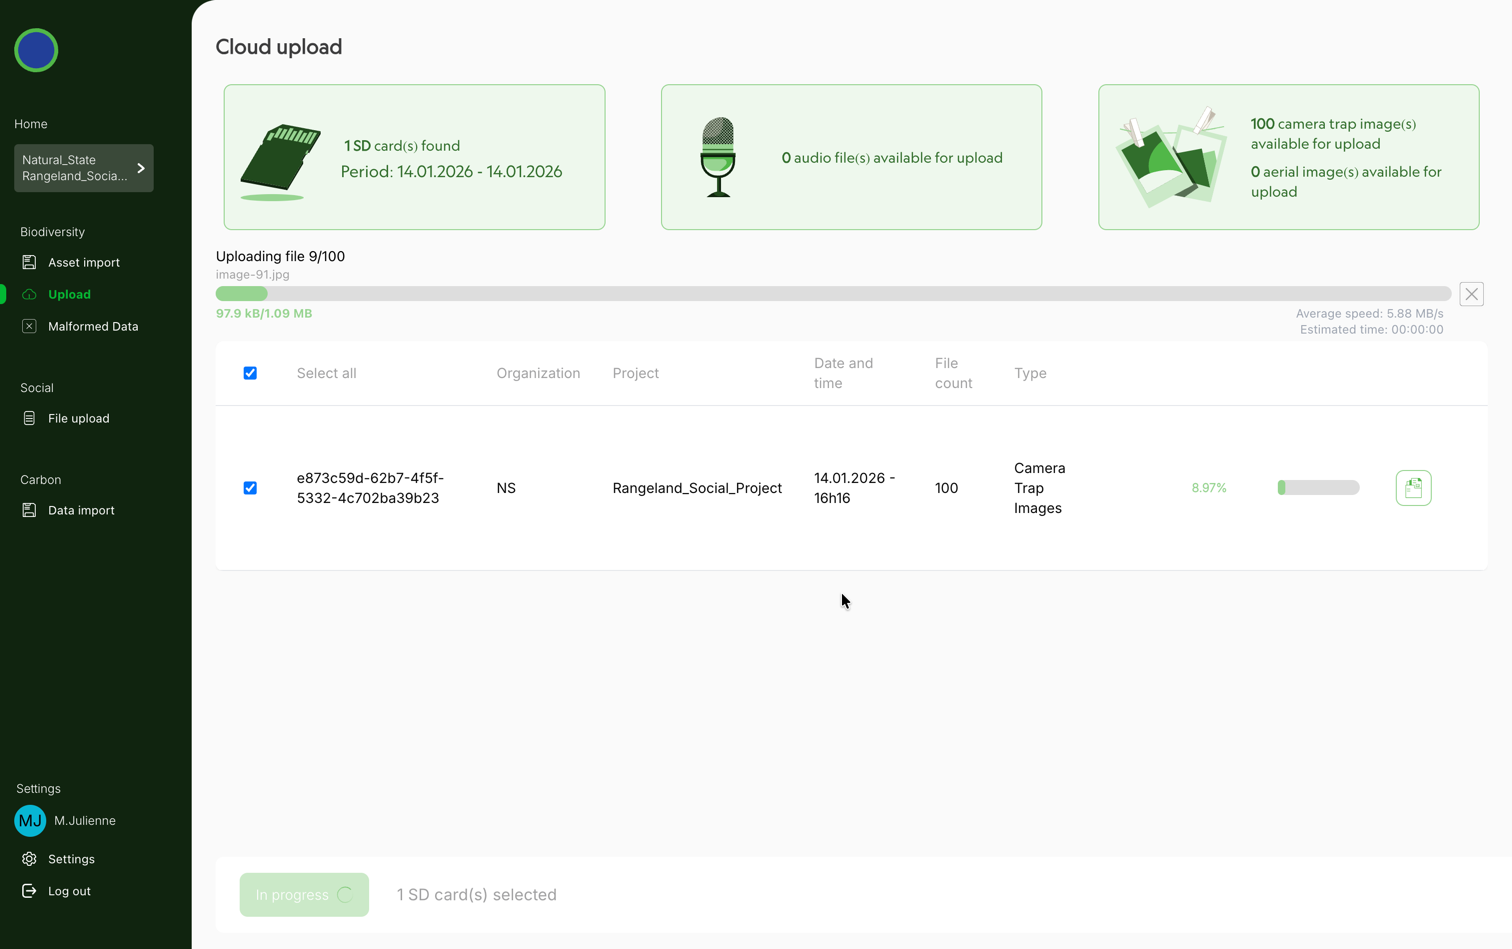Cancel upload with the X button
This screenshot has height=949, width=1512.
tap(1471, 294)
